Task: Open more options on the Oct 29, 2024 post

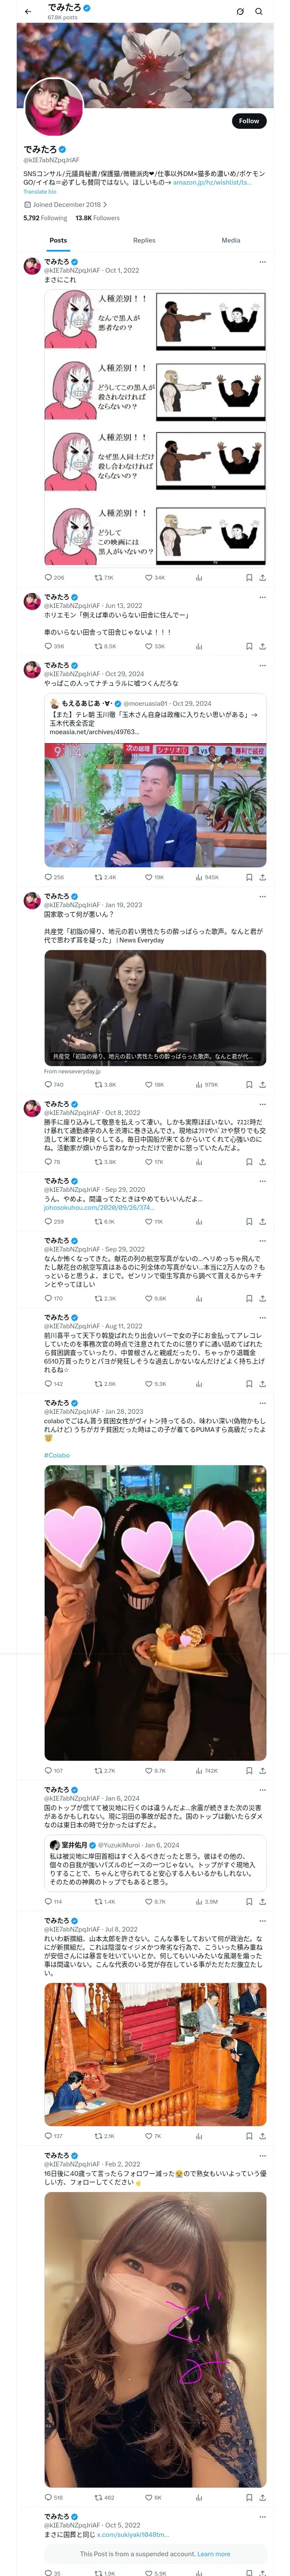Action: tap(262, 665)
